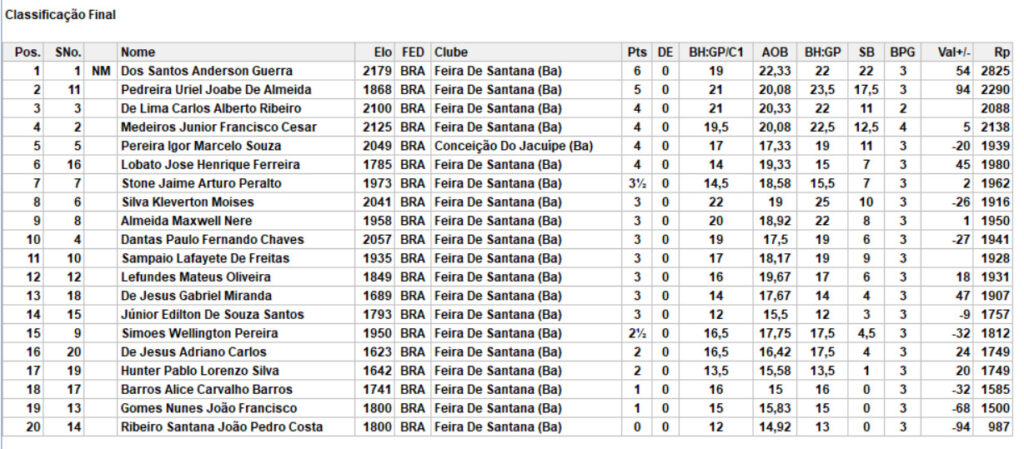Image resolution: width=1024 pixels, height=449 pixels.
Task: Click the "AOB" column header
Action: click(x=775, y=52)
